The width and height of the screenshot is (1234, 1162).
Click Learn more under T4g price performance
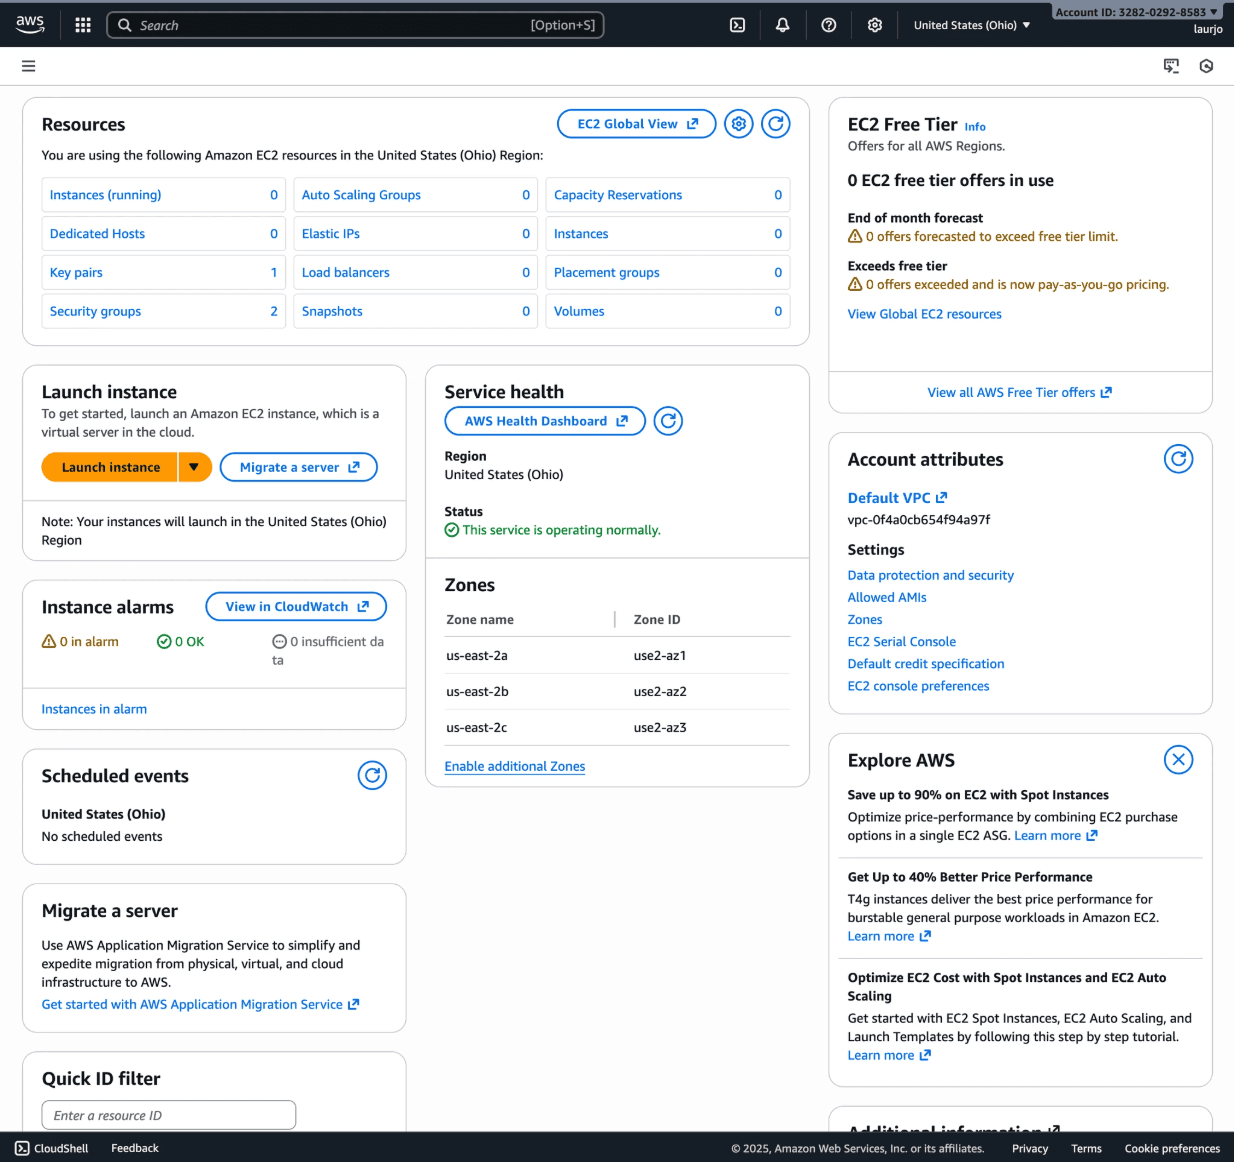tap(889, 937)
